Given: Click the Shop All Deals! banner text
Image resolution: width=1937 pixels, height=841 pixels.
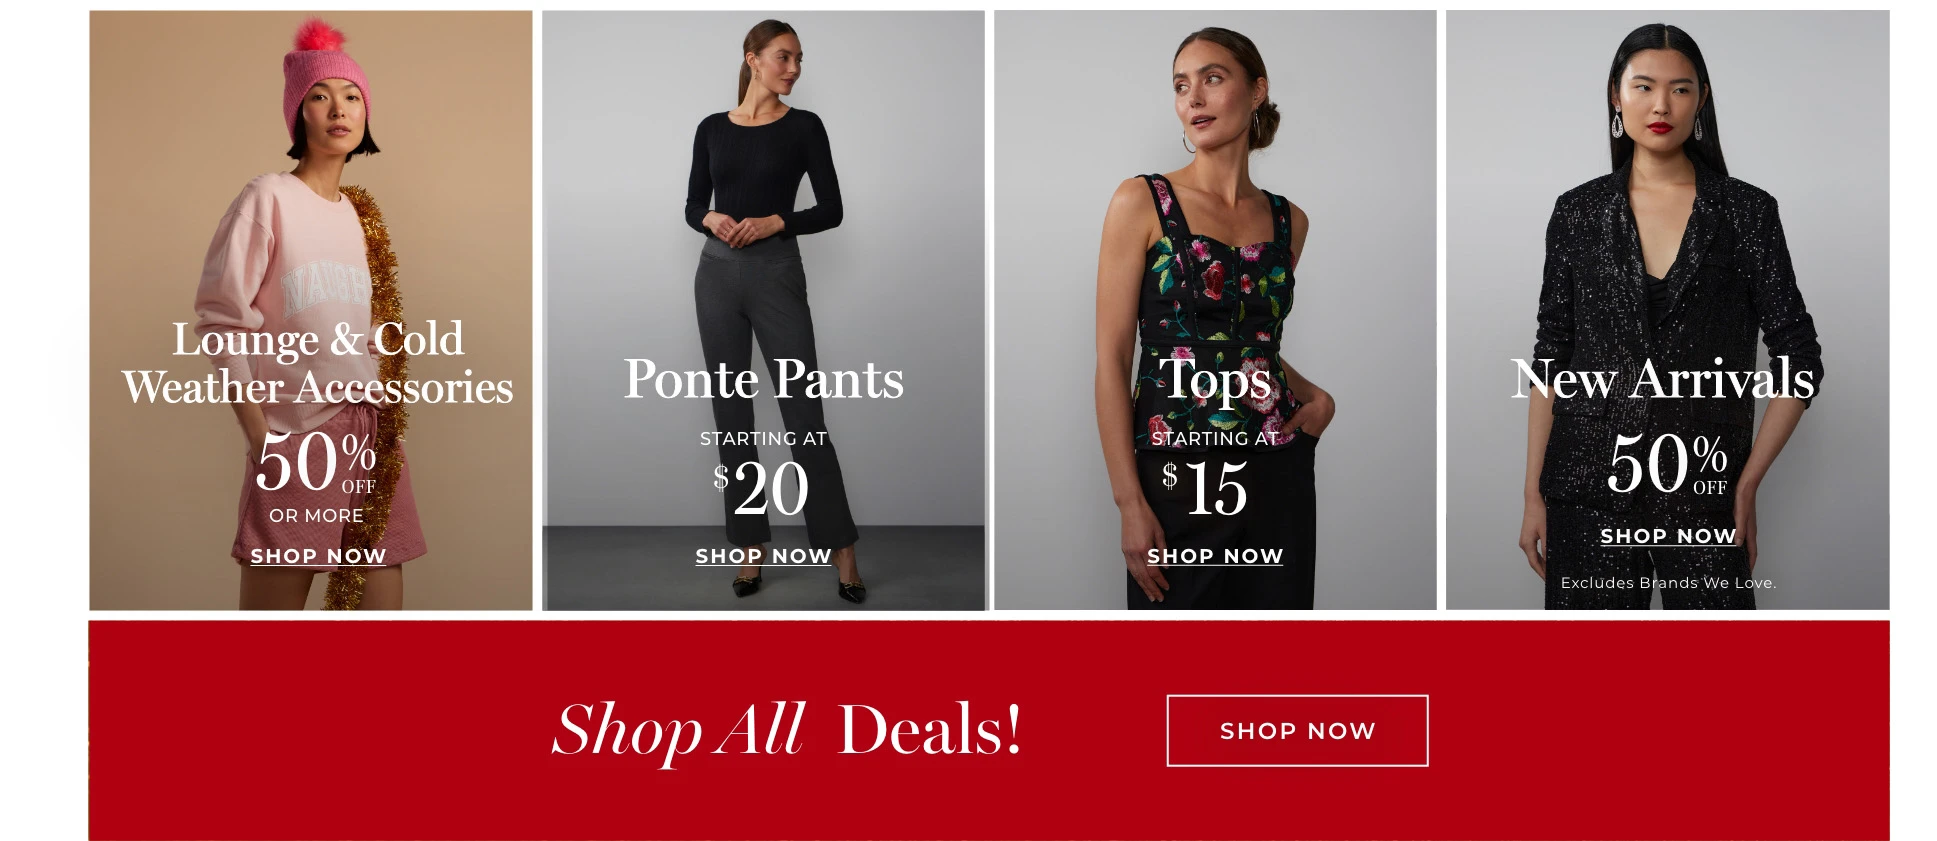Looking at the screenshot, I should [787, 730].
